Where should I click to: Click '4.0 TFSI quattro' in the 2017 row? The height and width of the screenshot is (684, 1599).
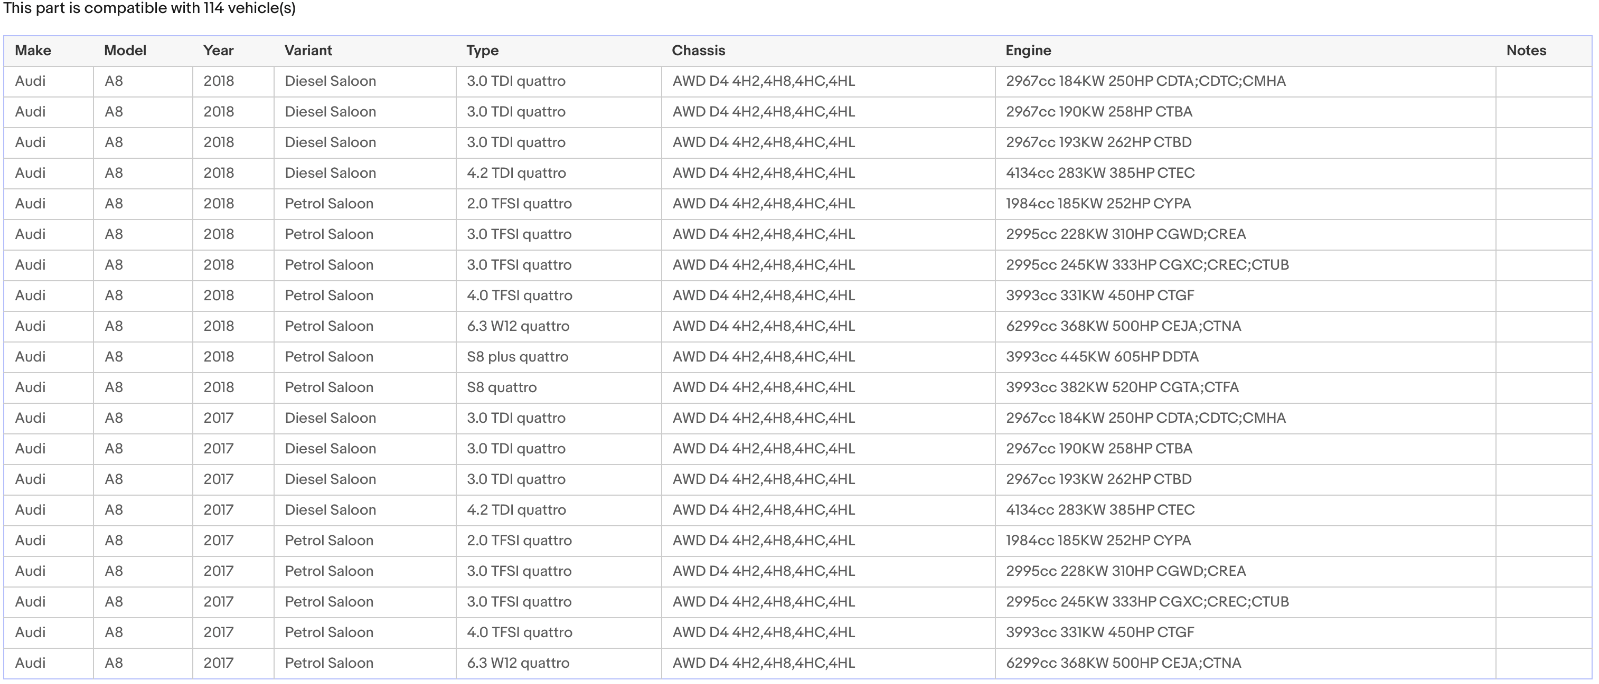coord(519,632)
